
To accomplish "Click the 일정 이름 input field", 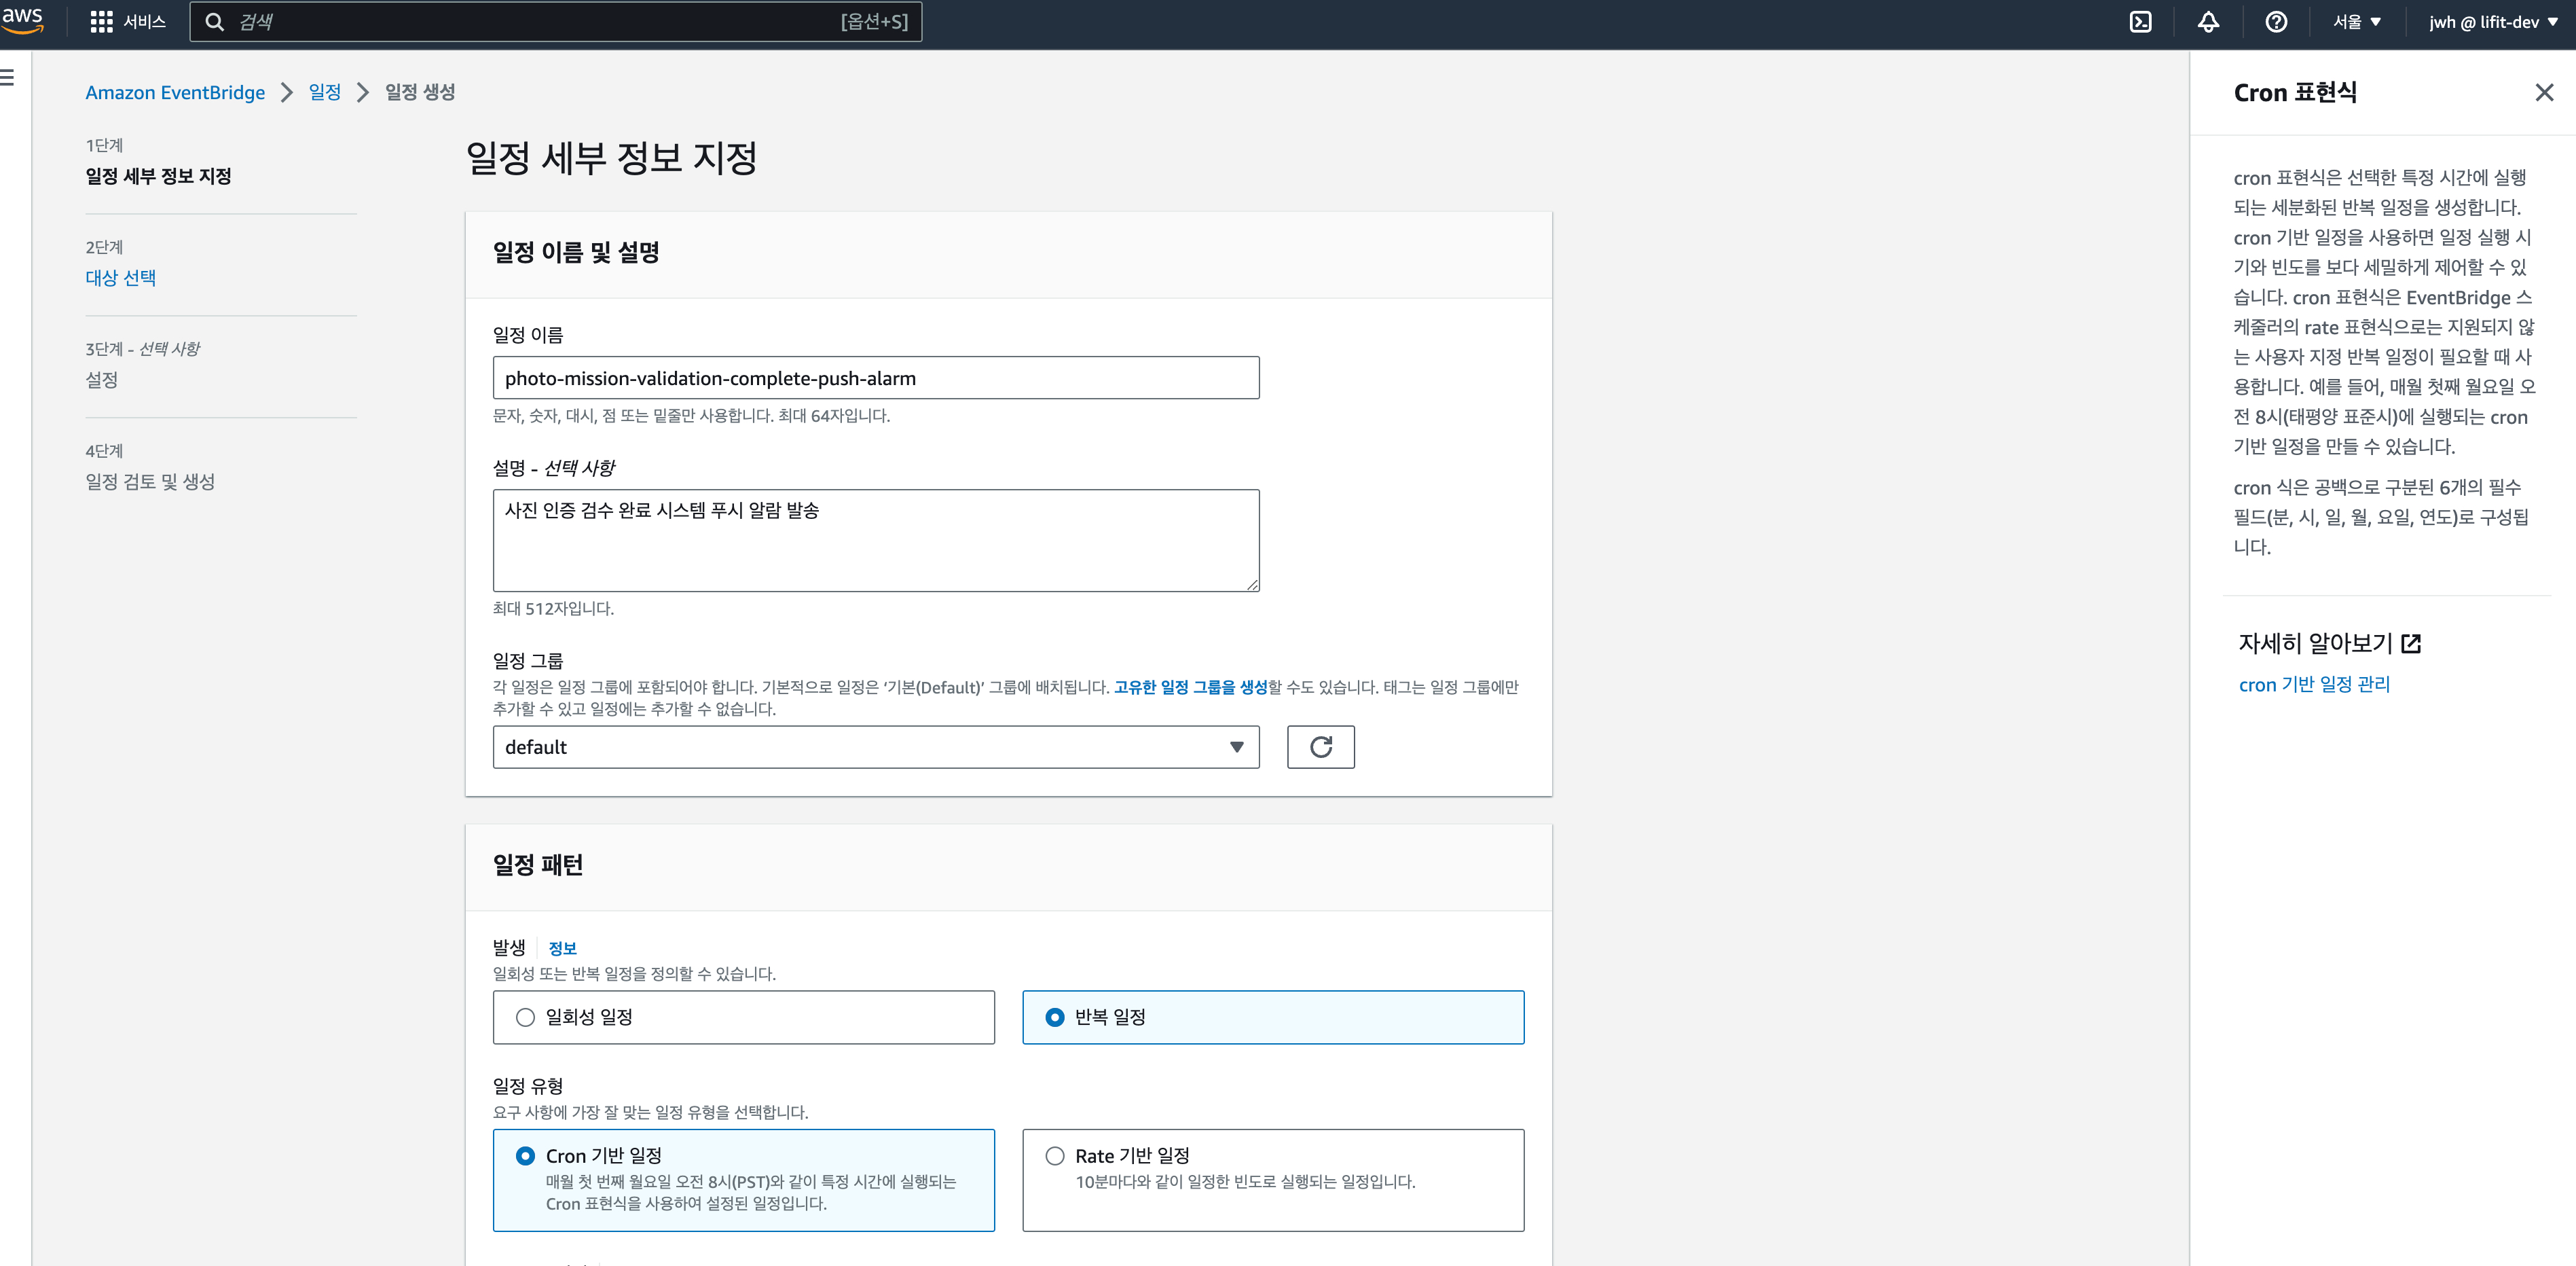I will [x=875, y=378].
